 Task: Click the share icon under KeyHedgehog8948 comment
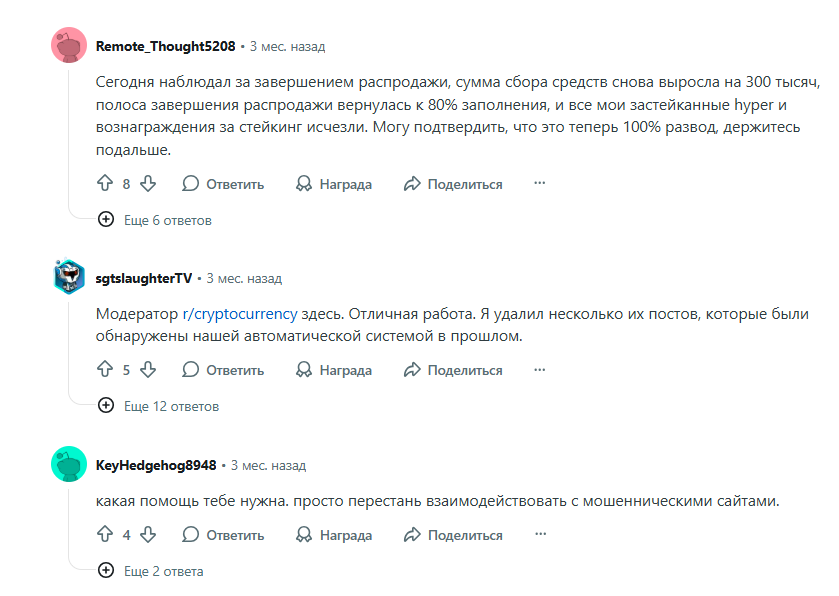(x=410, y=535)
